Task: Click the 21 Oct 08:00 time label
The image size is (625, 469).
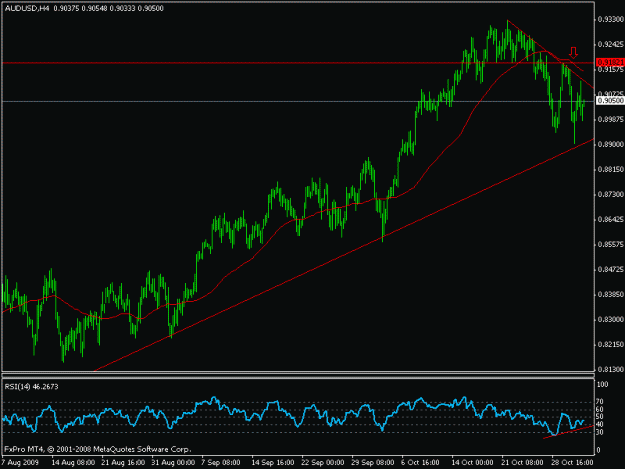Action: [x=522, y=463]
